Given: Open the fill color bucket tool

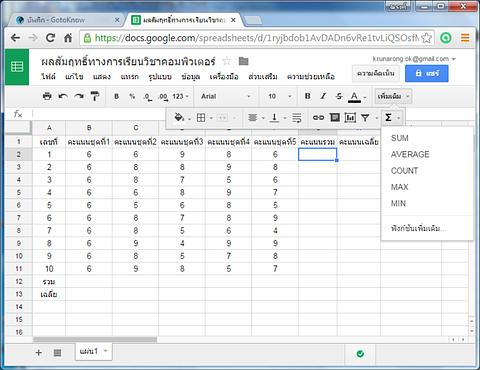Looking at the screenshot, I should [x=179, y=117].
